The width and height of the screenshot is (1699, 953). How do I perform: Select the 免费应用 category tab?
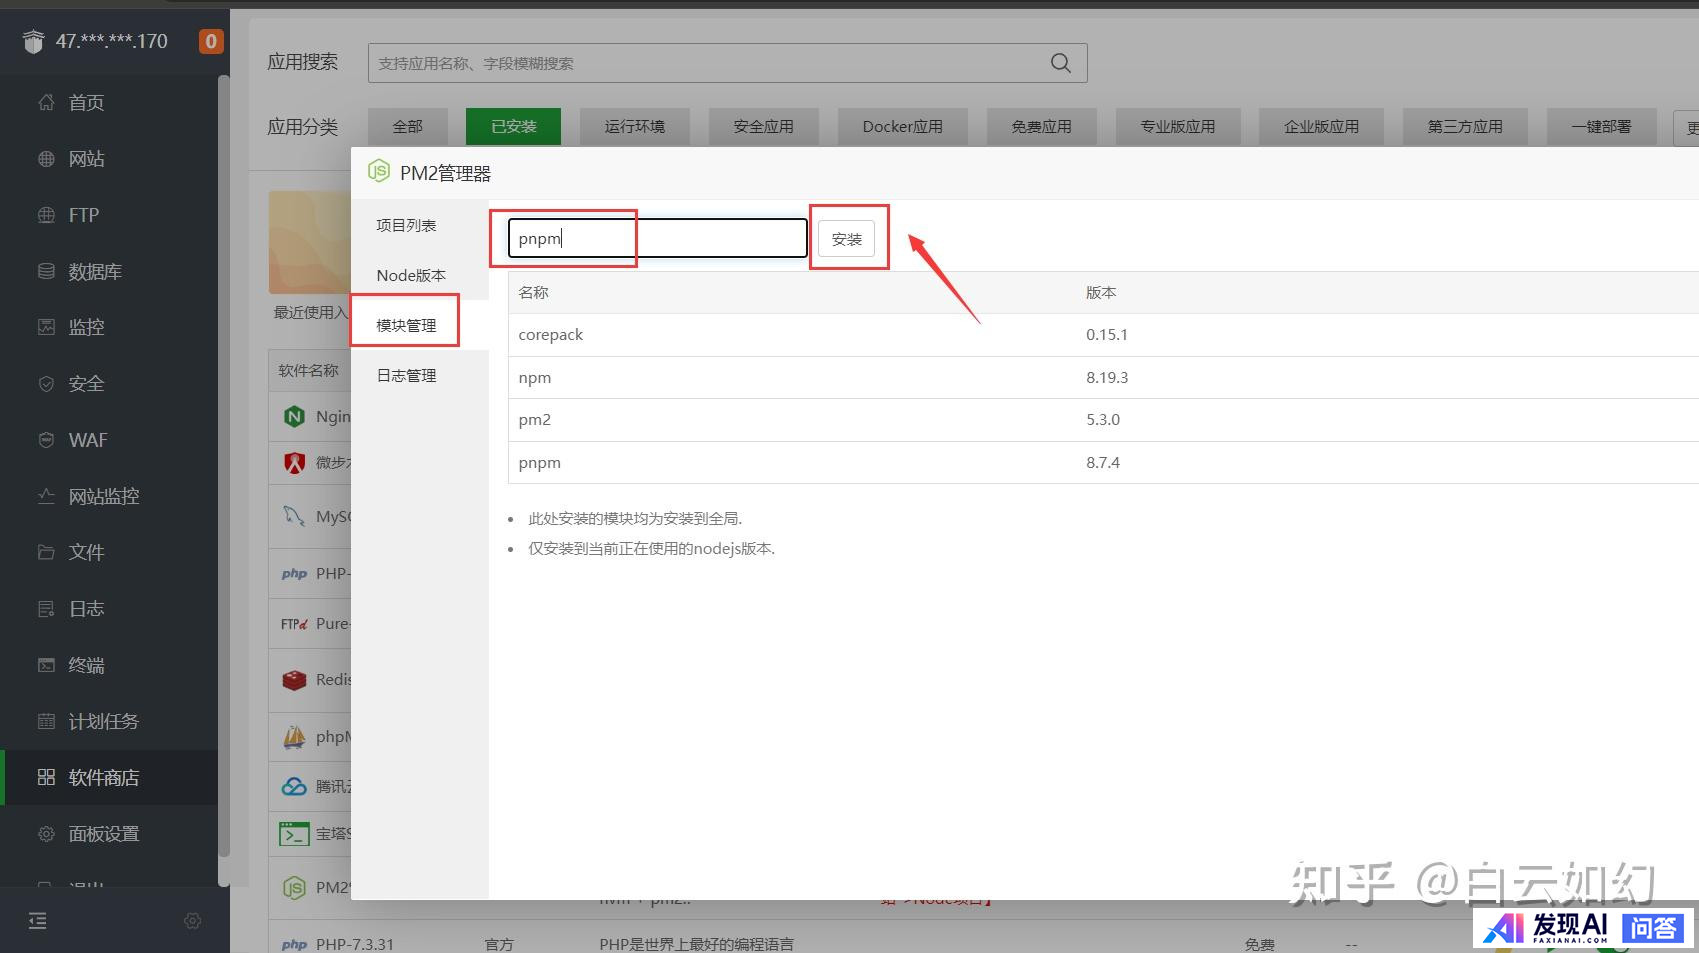pyautogui.click(x=1041, y=127)
